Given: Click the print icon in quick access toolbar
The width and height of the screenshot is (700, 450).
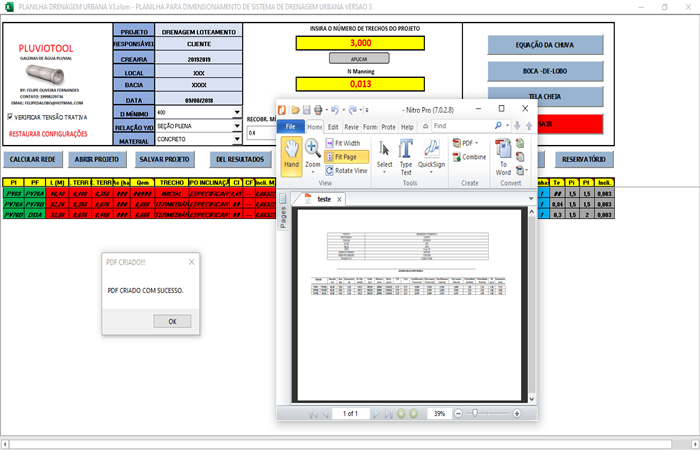Looking at the screenshot, I should pos(318,109).
